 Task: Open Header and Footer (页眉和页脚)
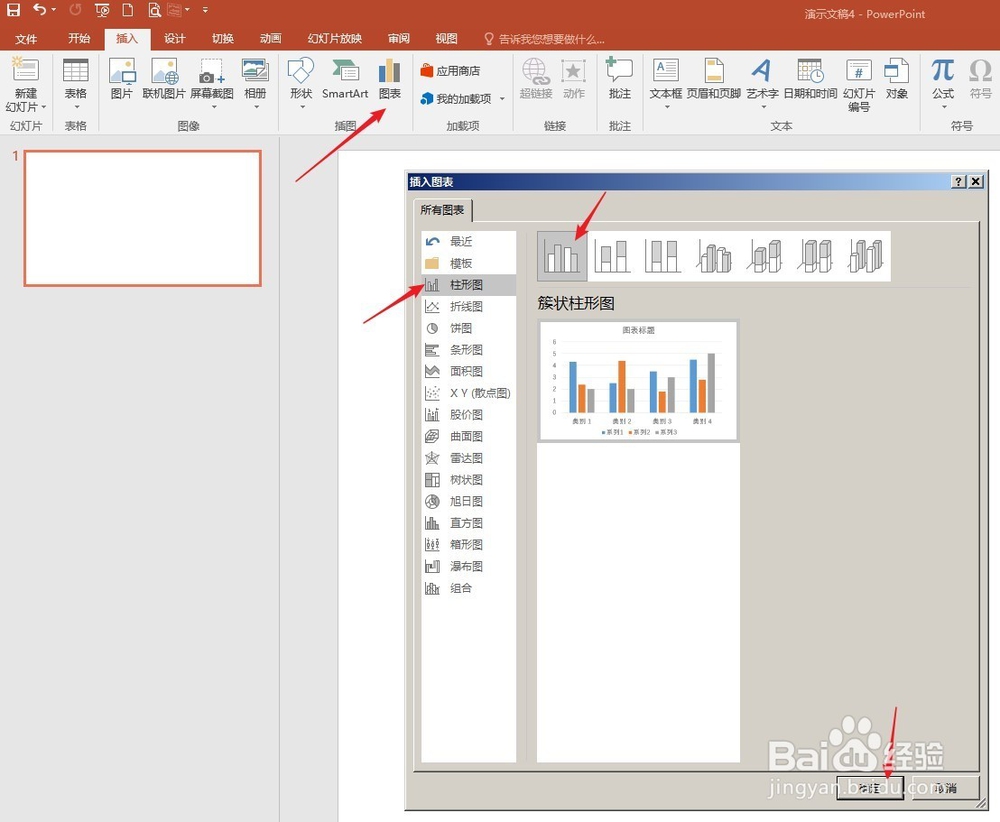(714, 80)
